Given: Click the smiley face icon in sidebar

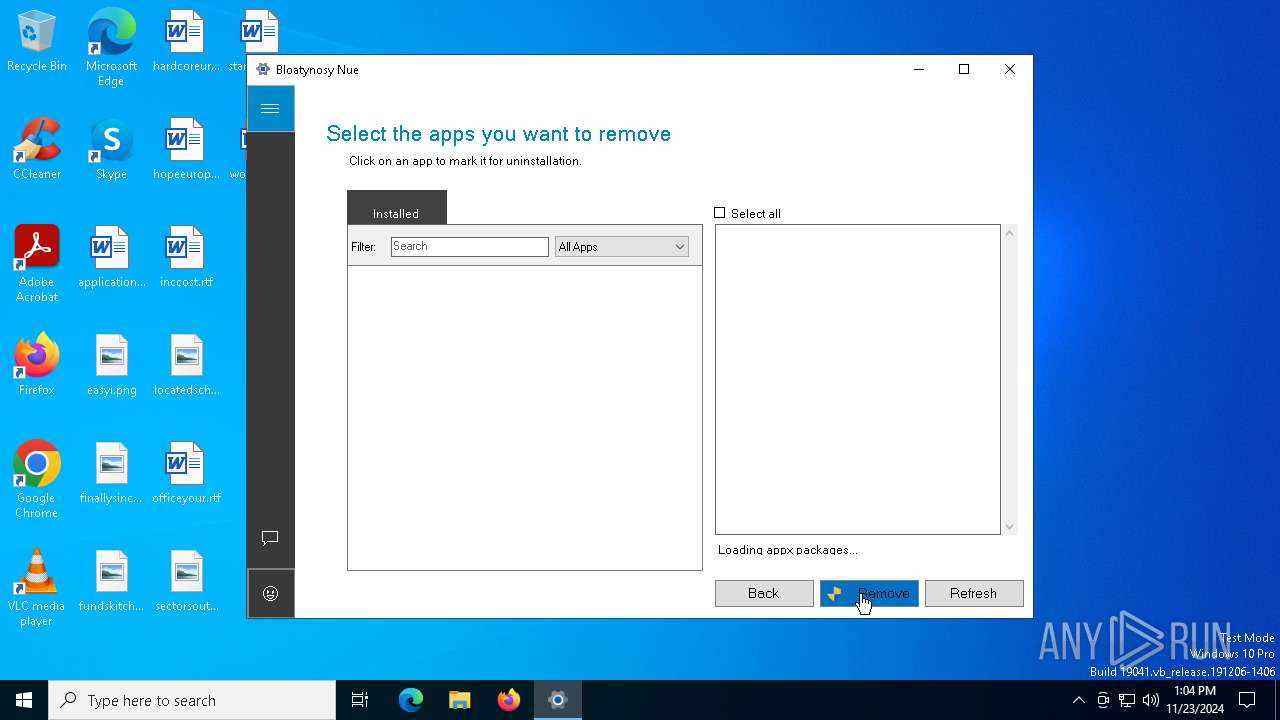Looking at the screenshot, I should 270,593.
